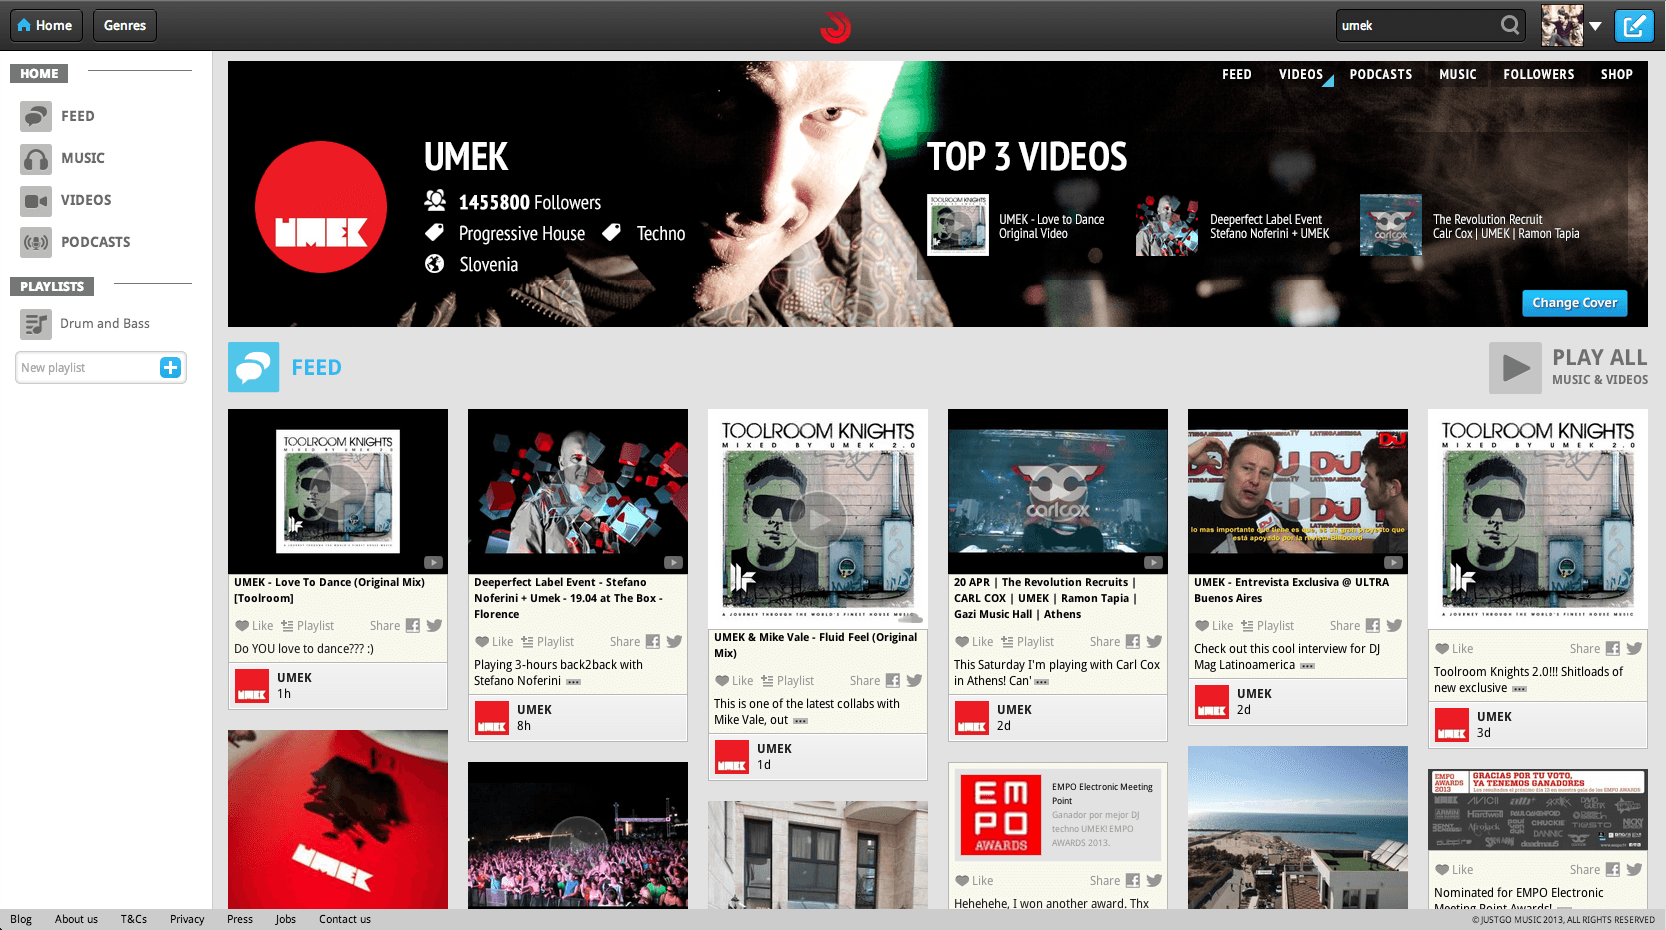Expand Toolroom Knights new exclusive text
Screen dimensions: 1666x930
(1519, 689)
